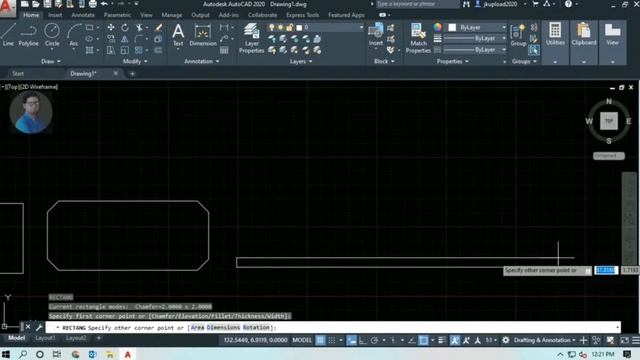Click the Undo arrow

(x=104, y=4)
